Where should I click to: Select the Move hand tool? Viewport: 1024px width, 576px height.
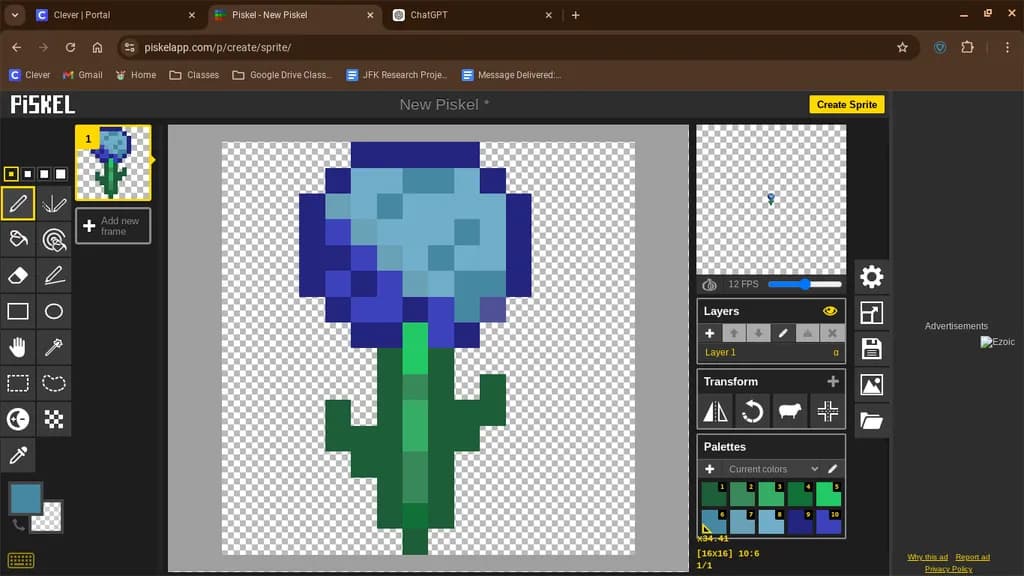(x=18, y=347)
